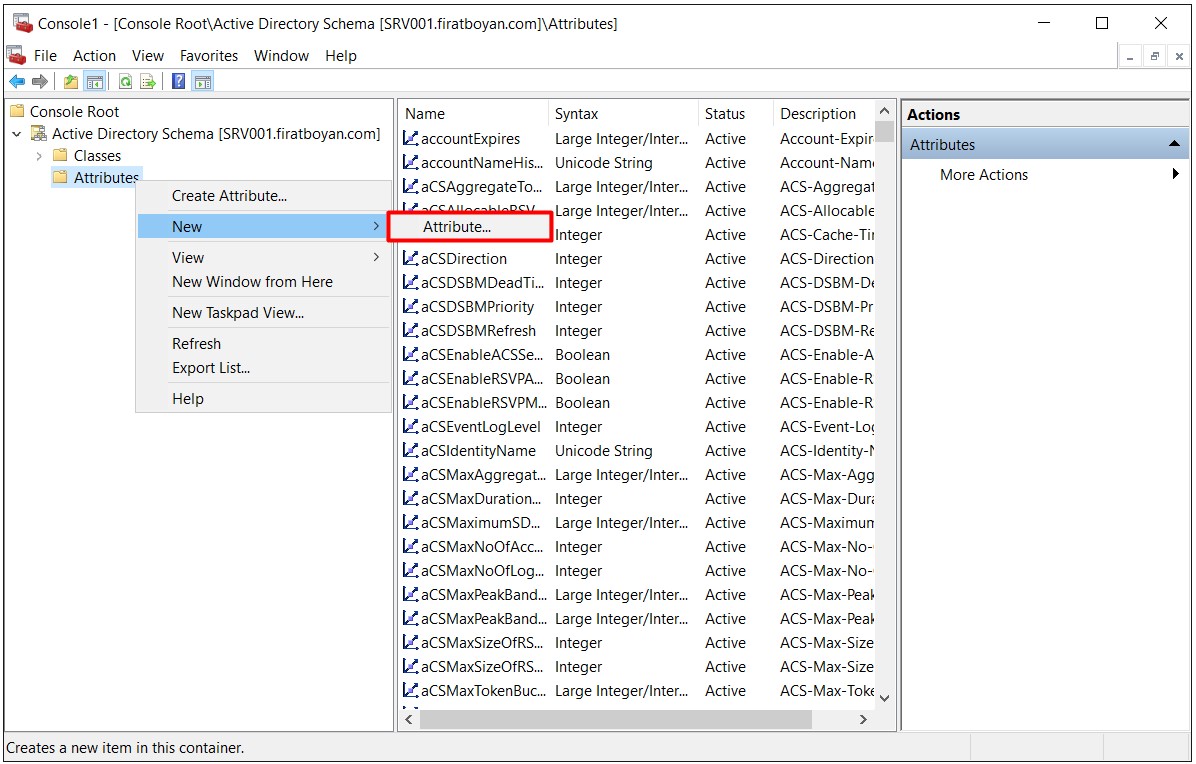Click the aCSEnableACSSe... attribute icon
Screen dimensions: 1196x764
click(410, 355)
